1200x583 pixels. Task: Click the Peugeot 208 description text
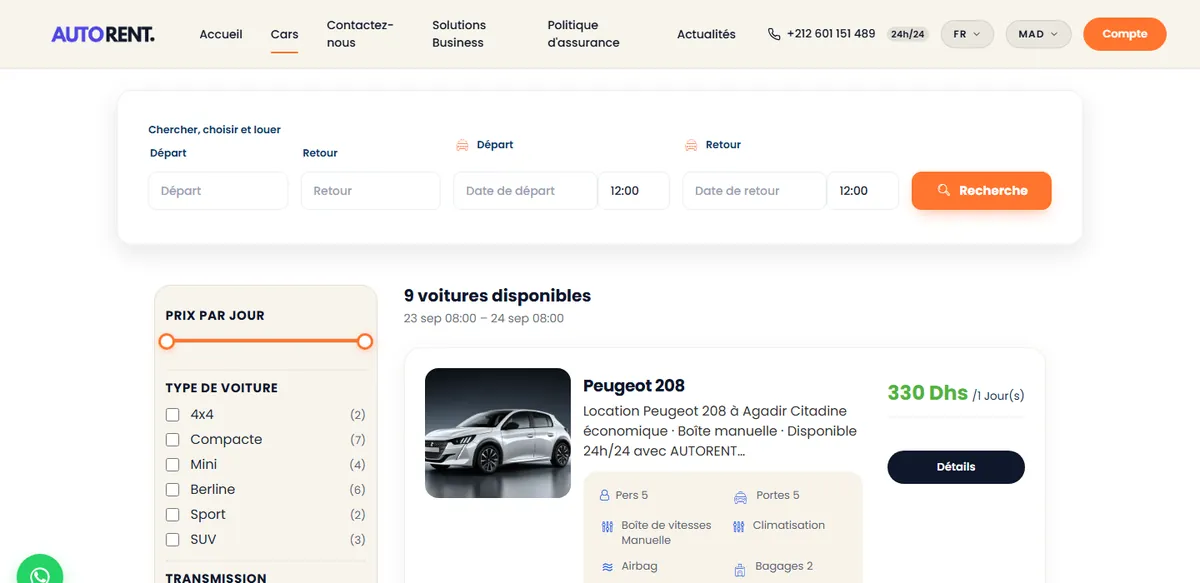pos(720,431)
